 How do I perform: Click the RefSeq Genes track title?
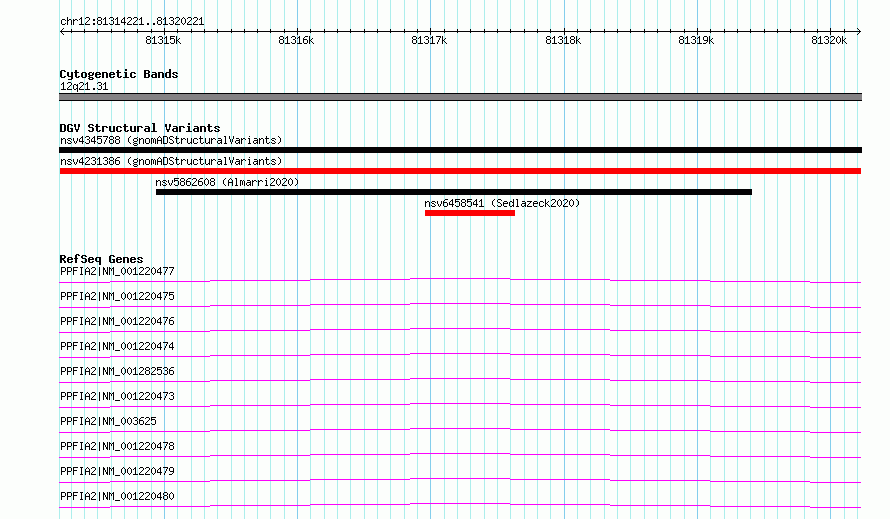tap(101, 260)
